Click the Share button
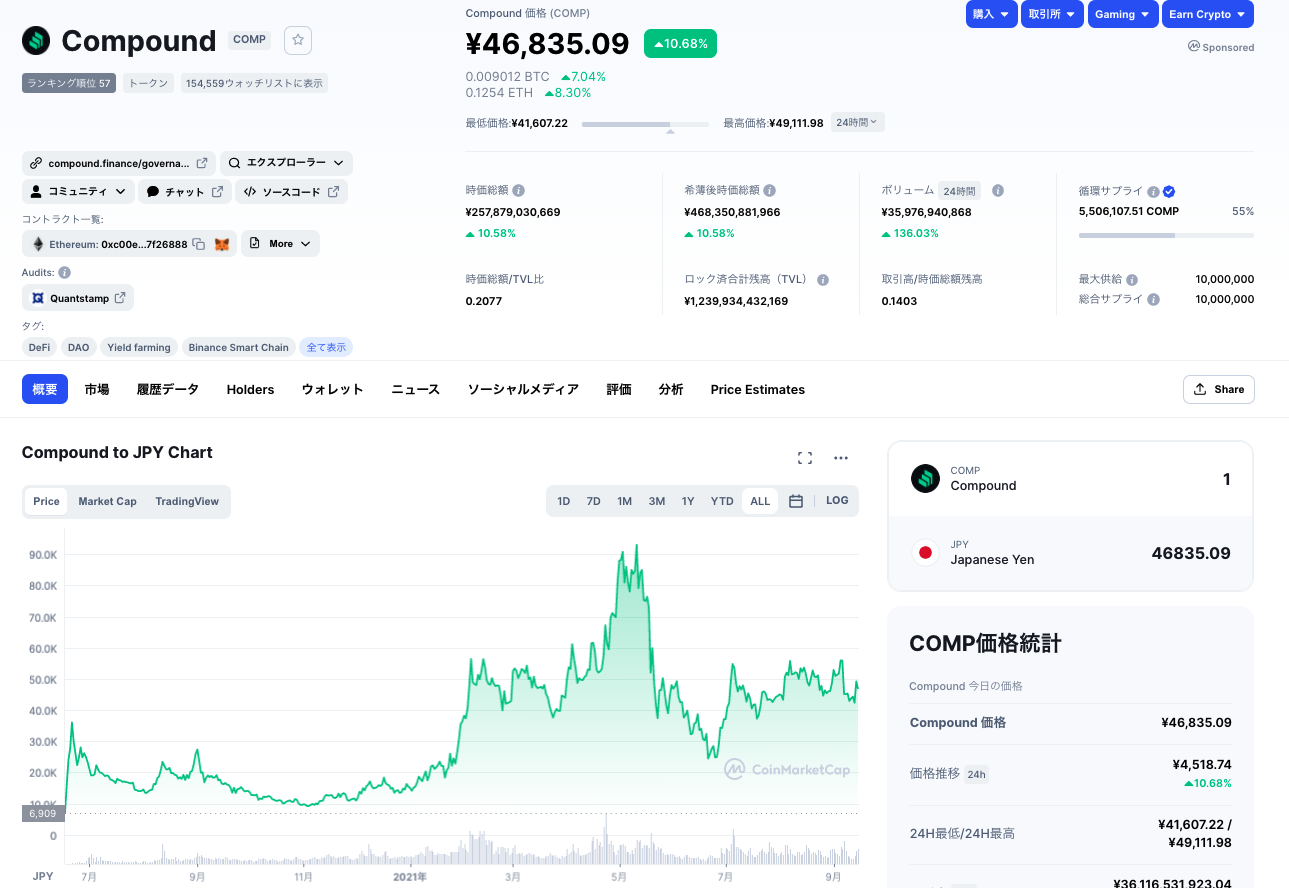 point(1218,389)
